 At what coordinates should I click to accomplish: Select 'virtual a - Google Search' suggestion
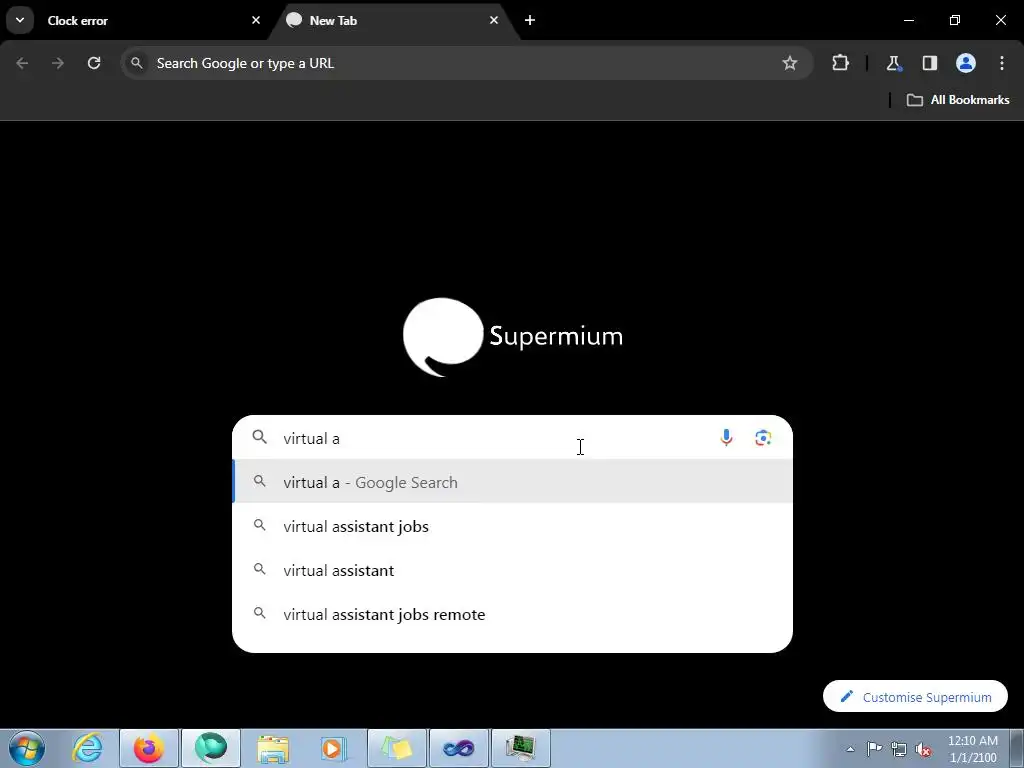coord(513,482)
